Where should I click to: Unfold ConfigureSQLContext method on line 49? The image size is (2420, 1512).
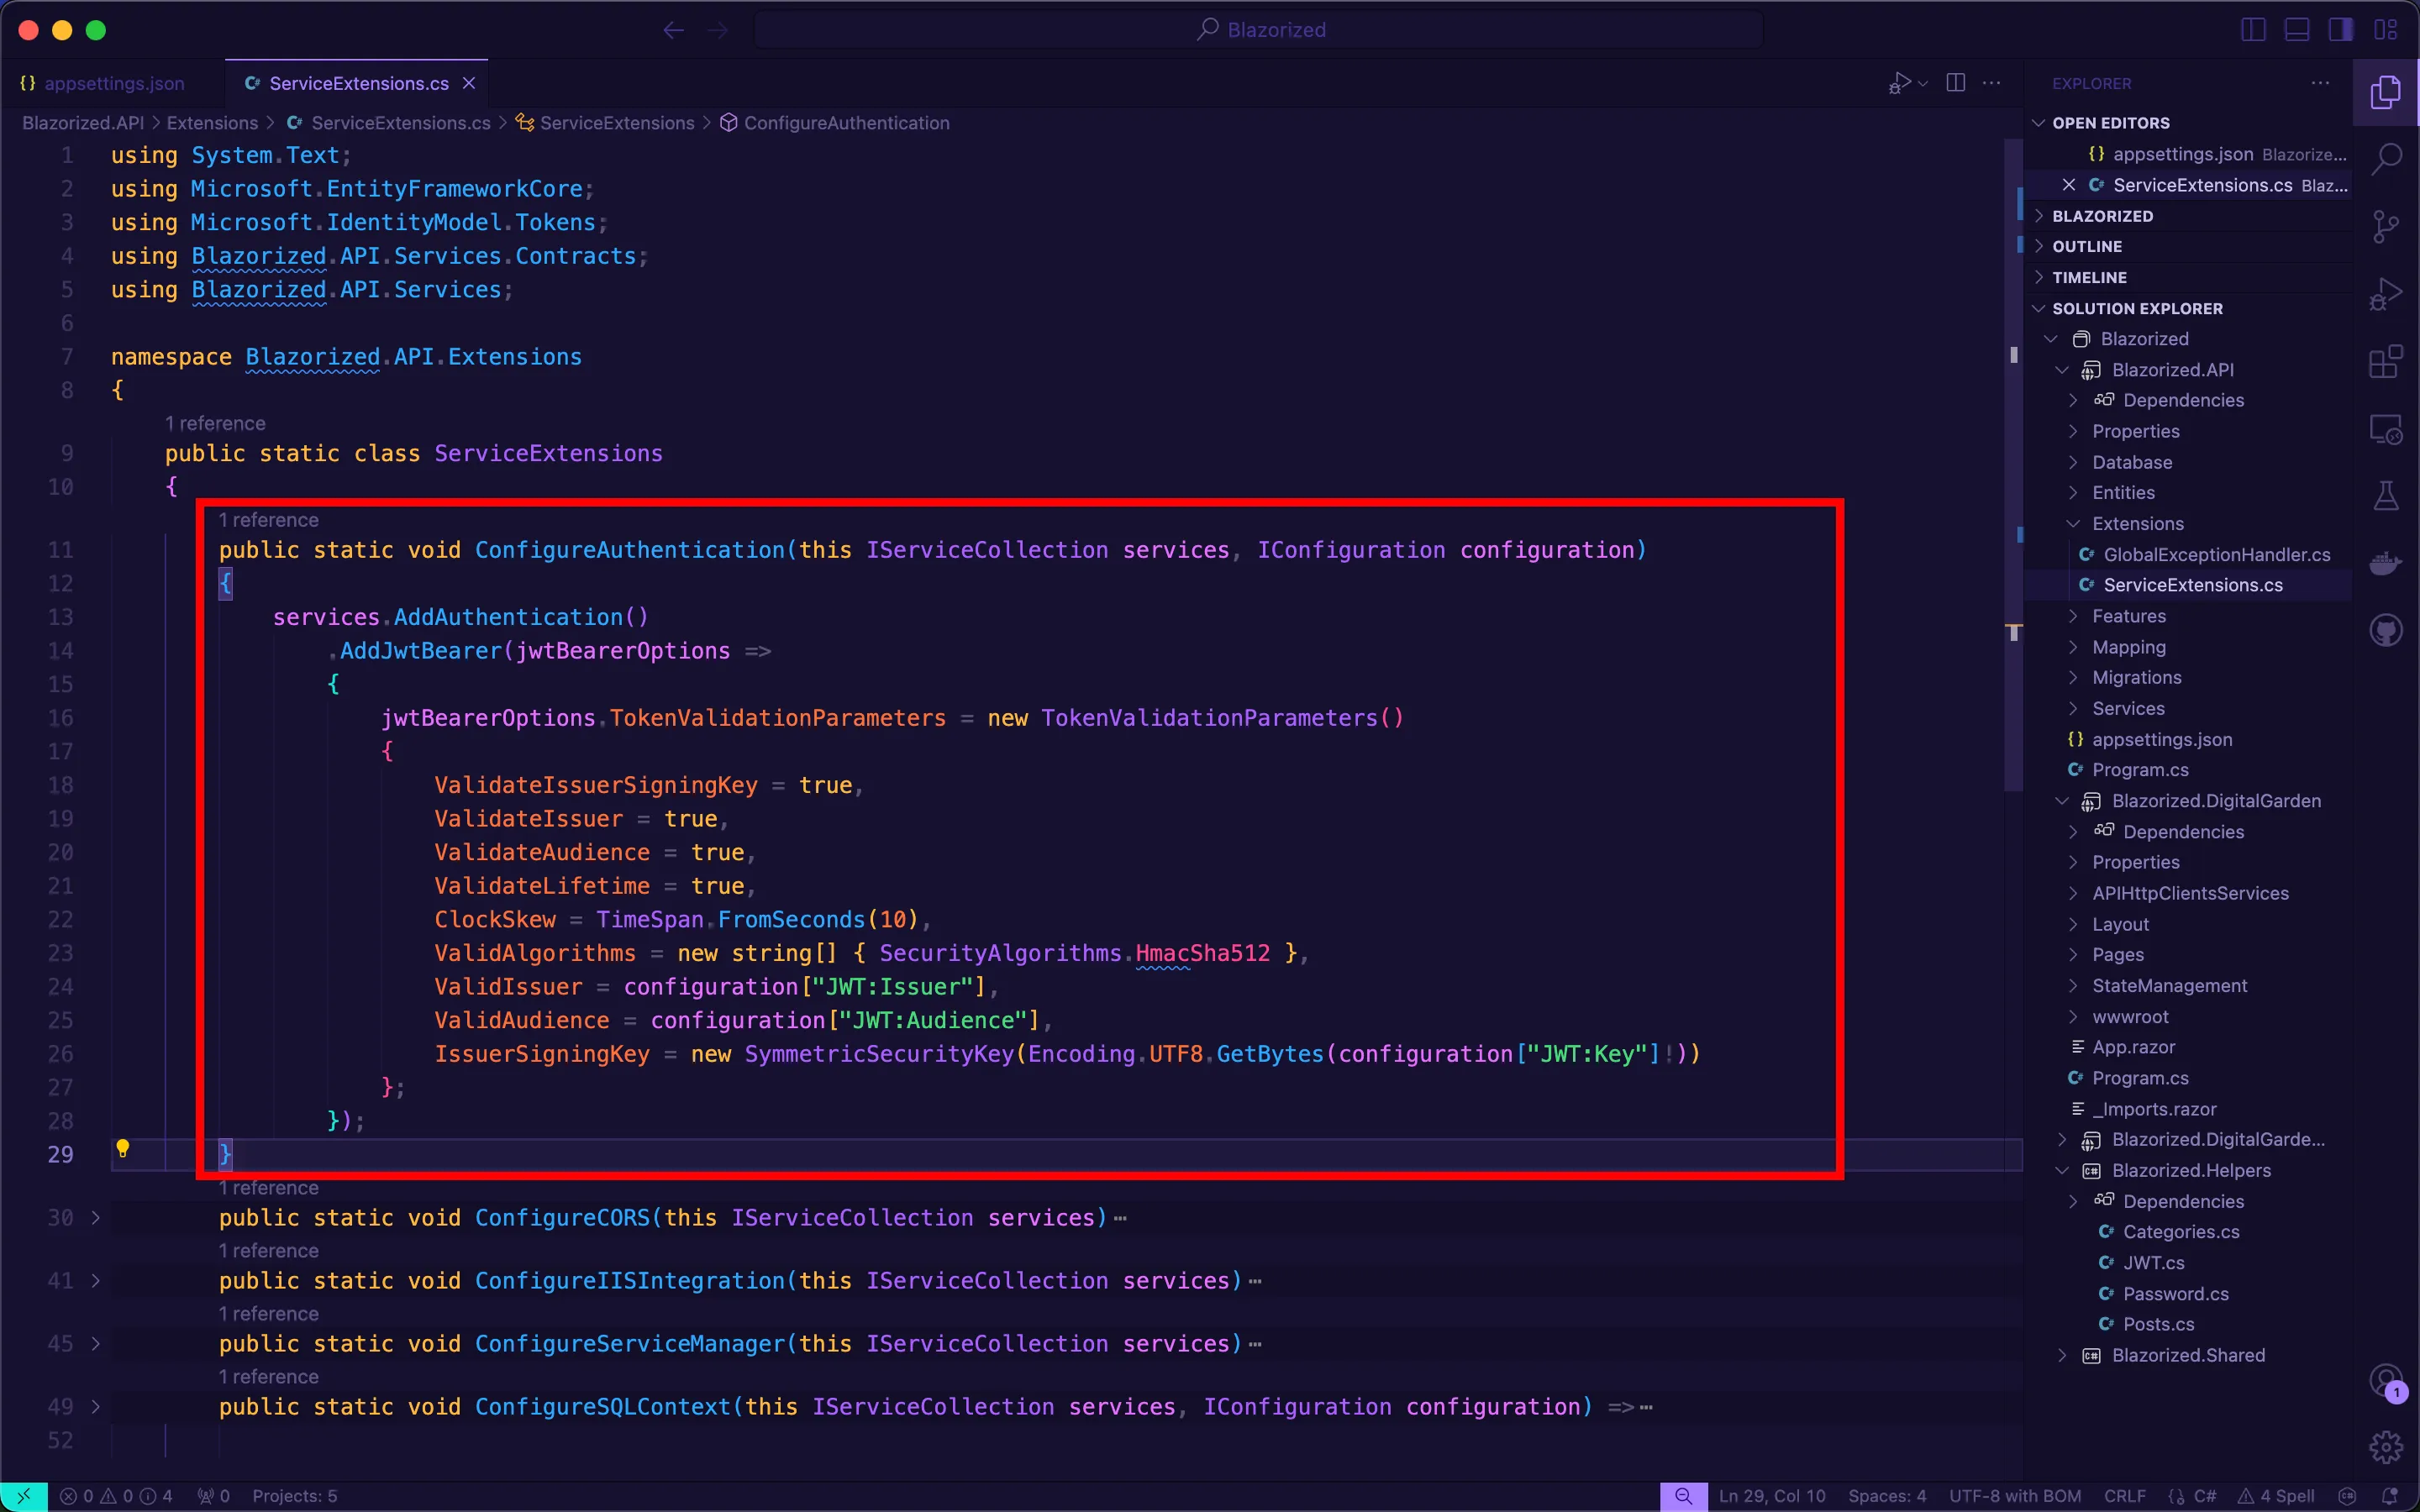[x=95, y=1406]
